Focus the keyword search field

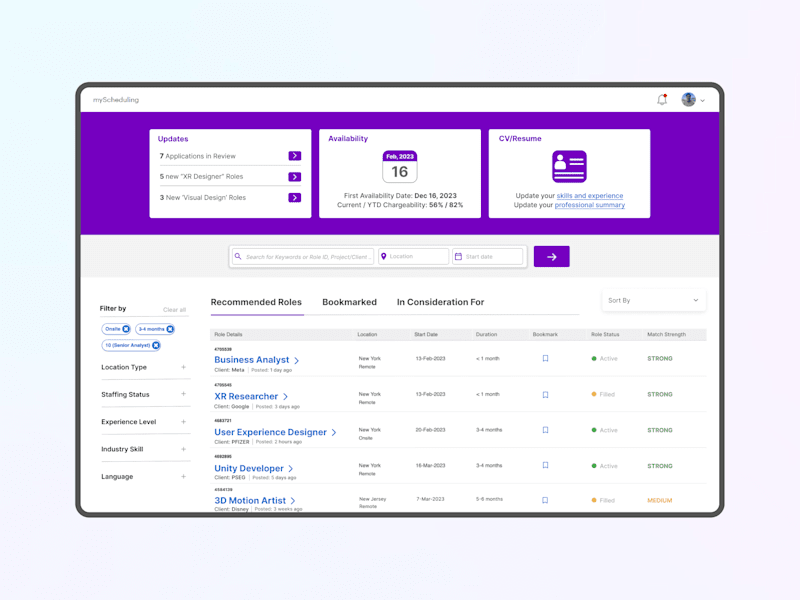click(x=303, y=257)
